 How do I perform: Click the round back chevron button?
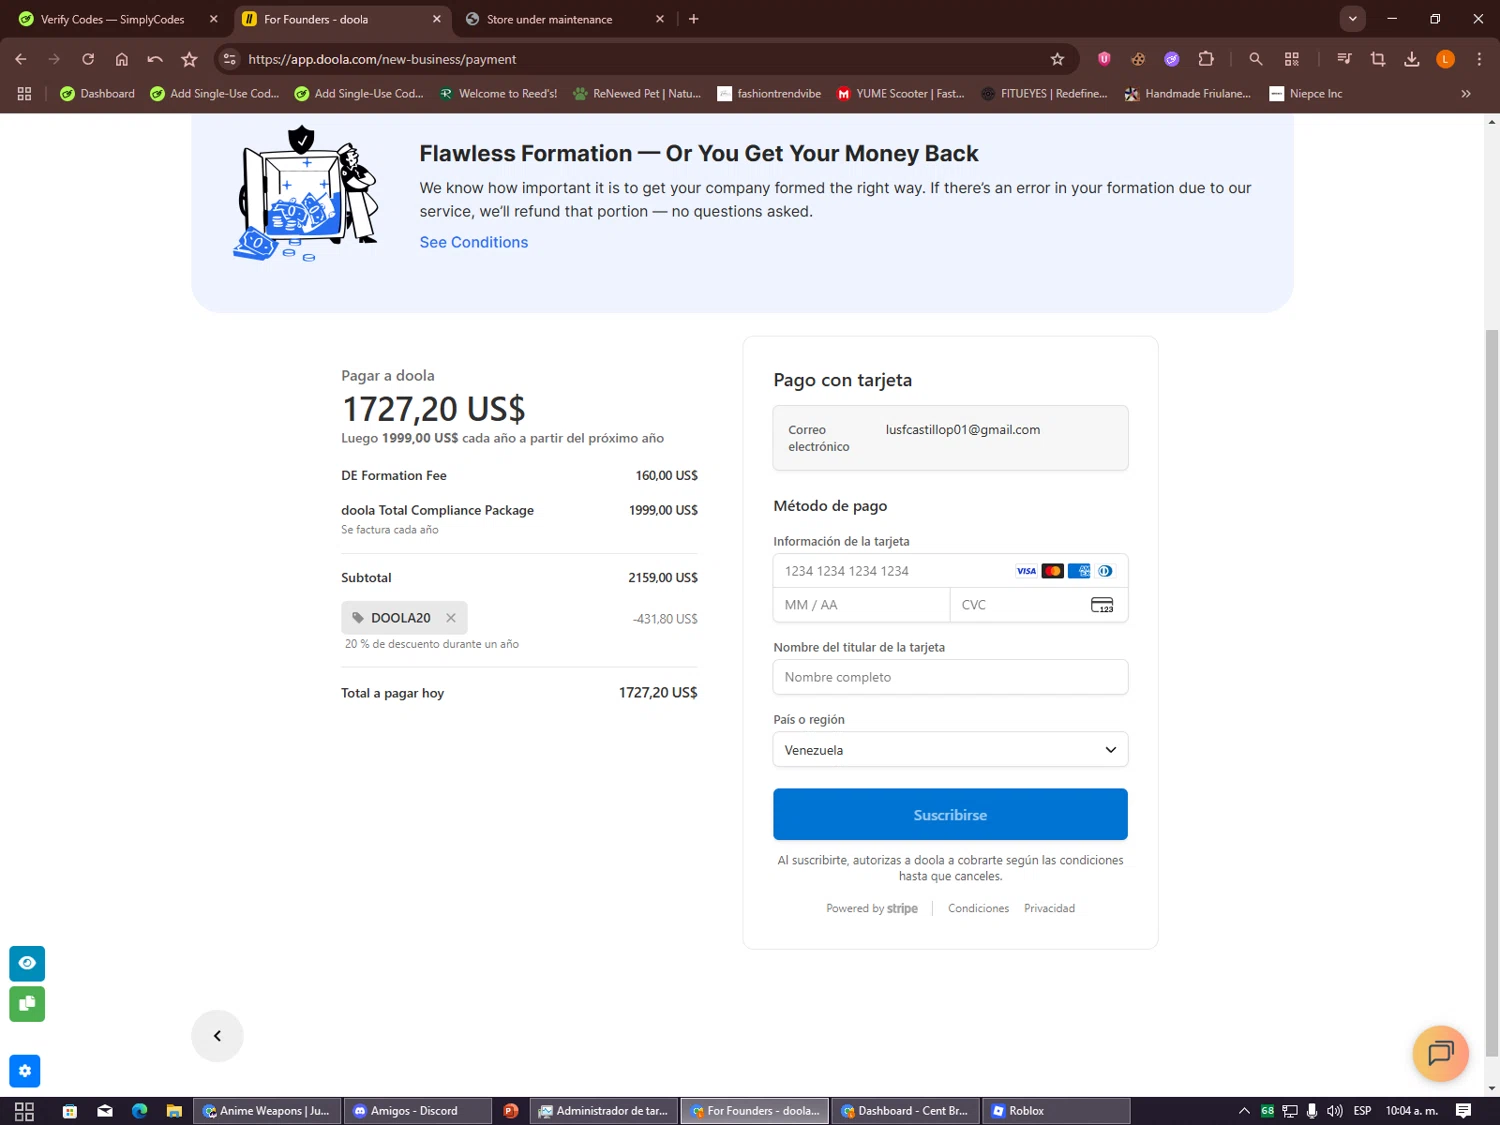point(217,1036)
